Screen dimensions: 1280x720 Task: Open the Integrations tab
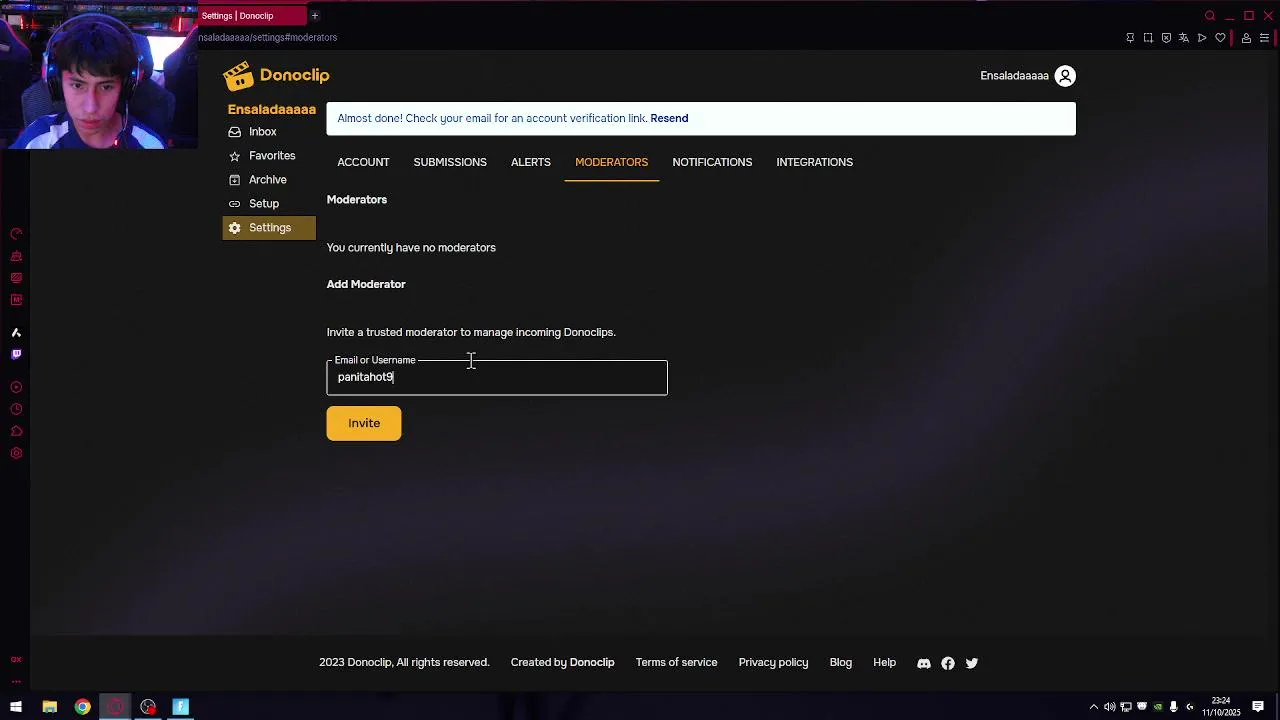click(x=814, y=162)
